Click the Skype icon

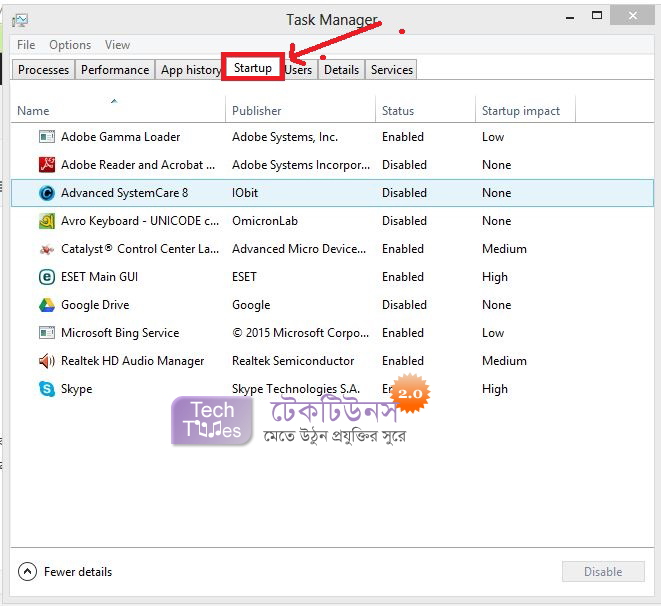[x=47, y=389]
